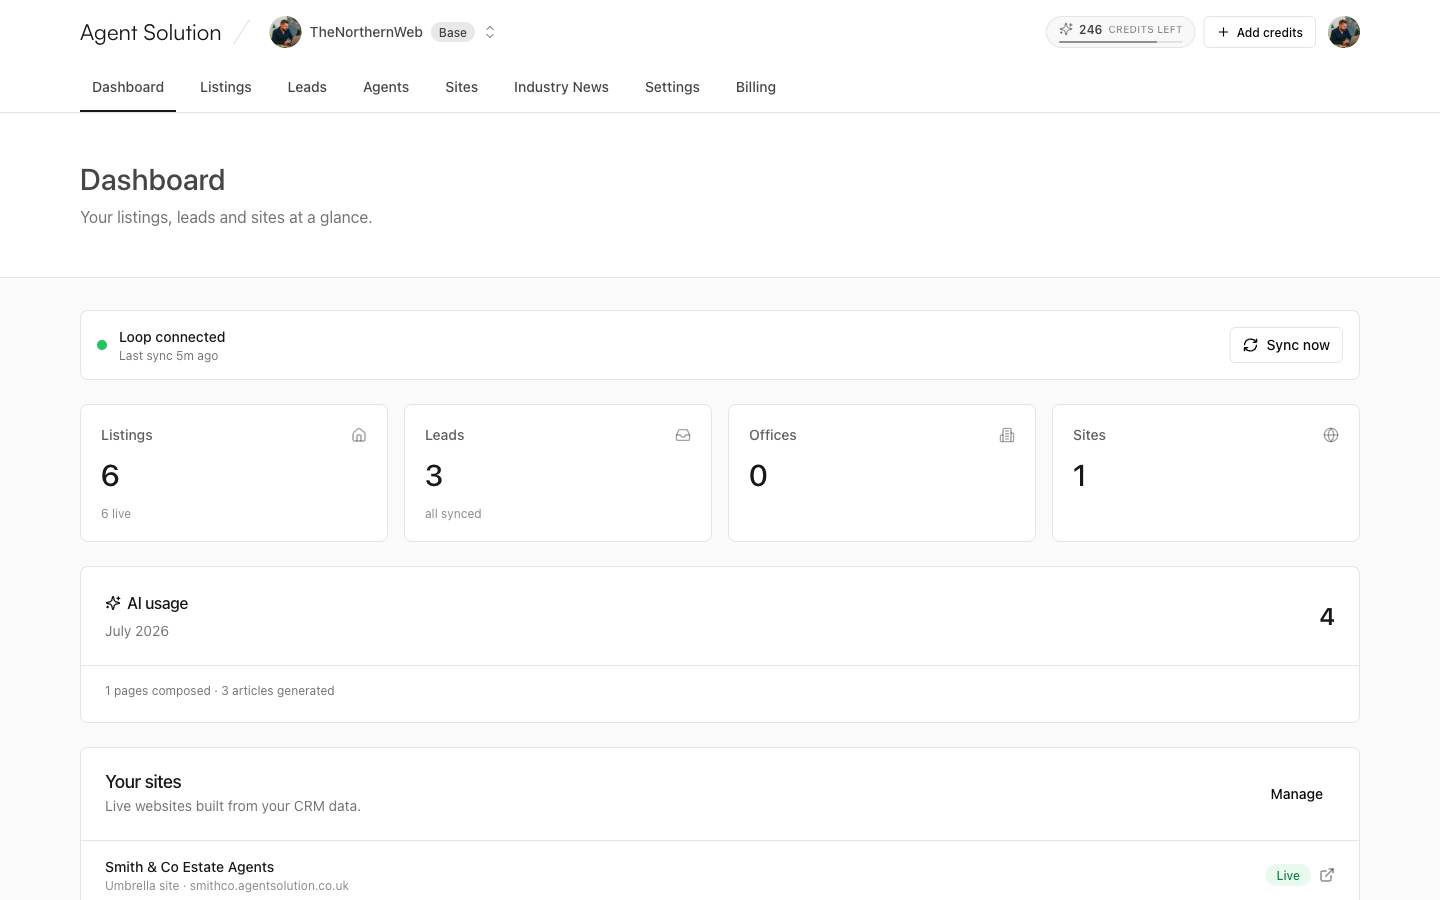1440x900 pixels.
Task: Click the 'Last sync 5m ago' text
Action: click(168, 356)
